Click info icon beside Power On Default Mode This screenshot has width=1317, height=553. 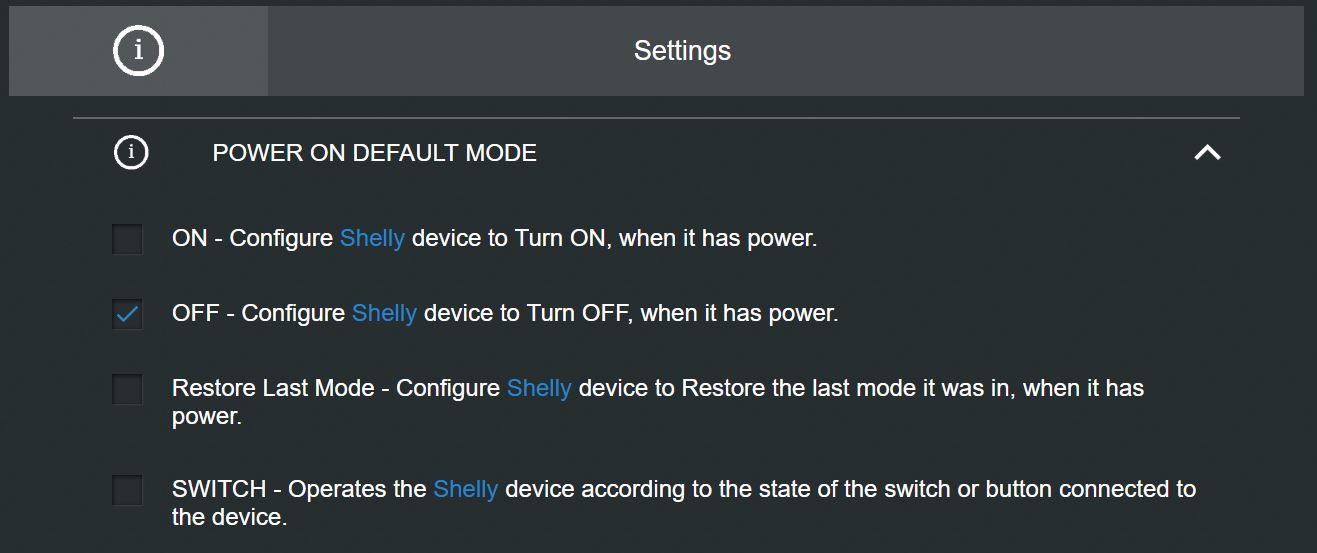coord(131,153)
